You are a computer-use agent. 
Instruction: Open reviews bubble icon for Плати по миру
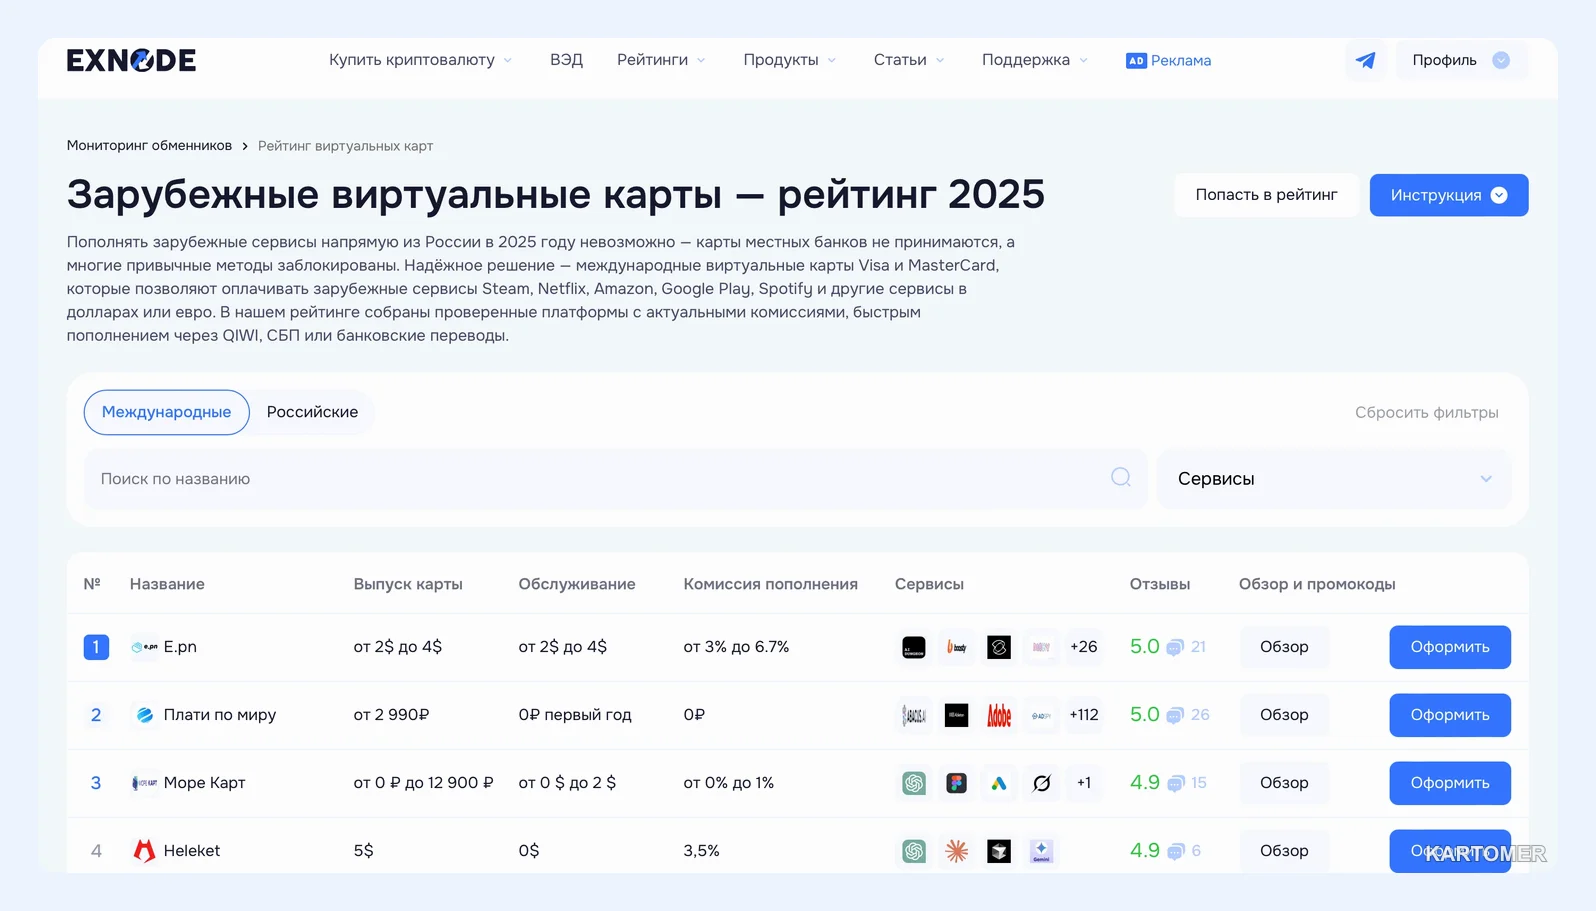(1175, 716)
